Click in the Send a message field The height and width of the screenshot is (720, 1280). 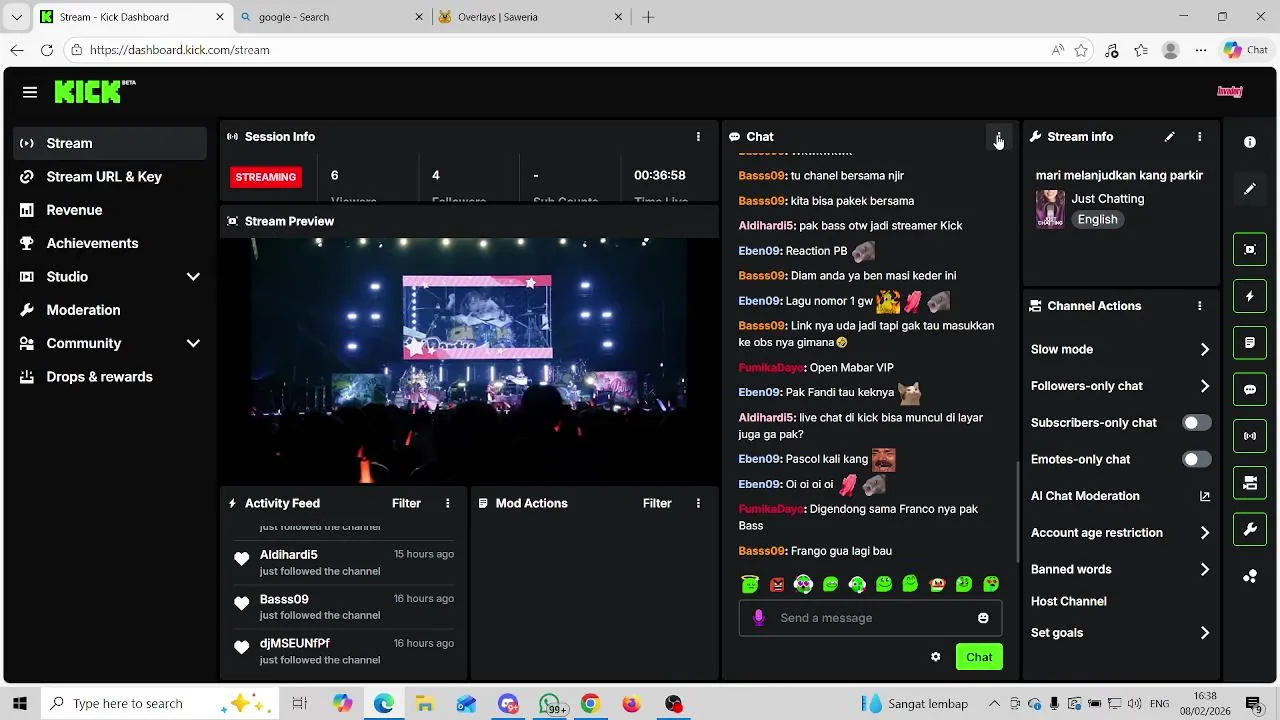tap(871, 618)
